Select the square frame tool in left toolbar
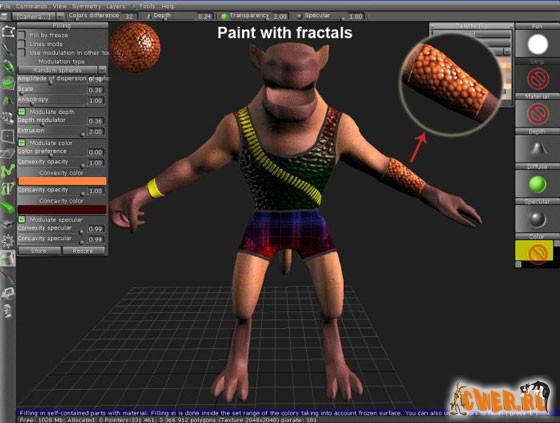560x423 pixels. tap(8, 137)
